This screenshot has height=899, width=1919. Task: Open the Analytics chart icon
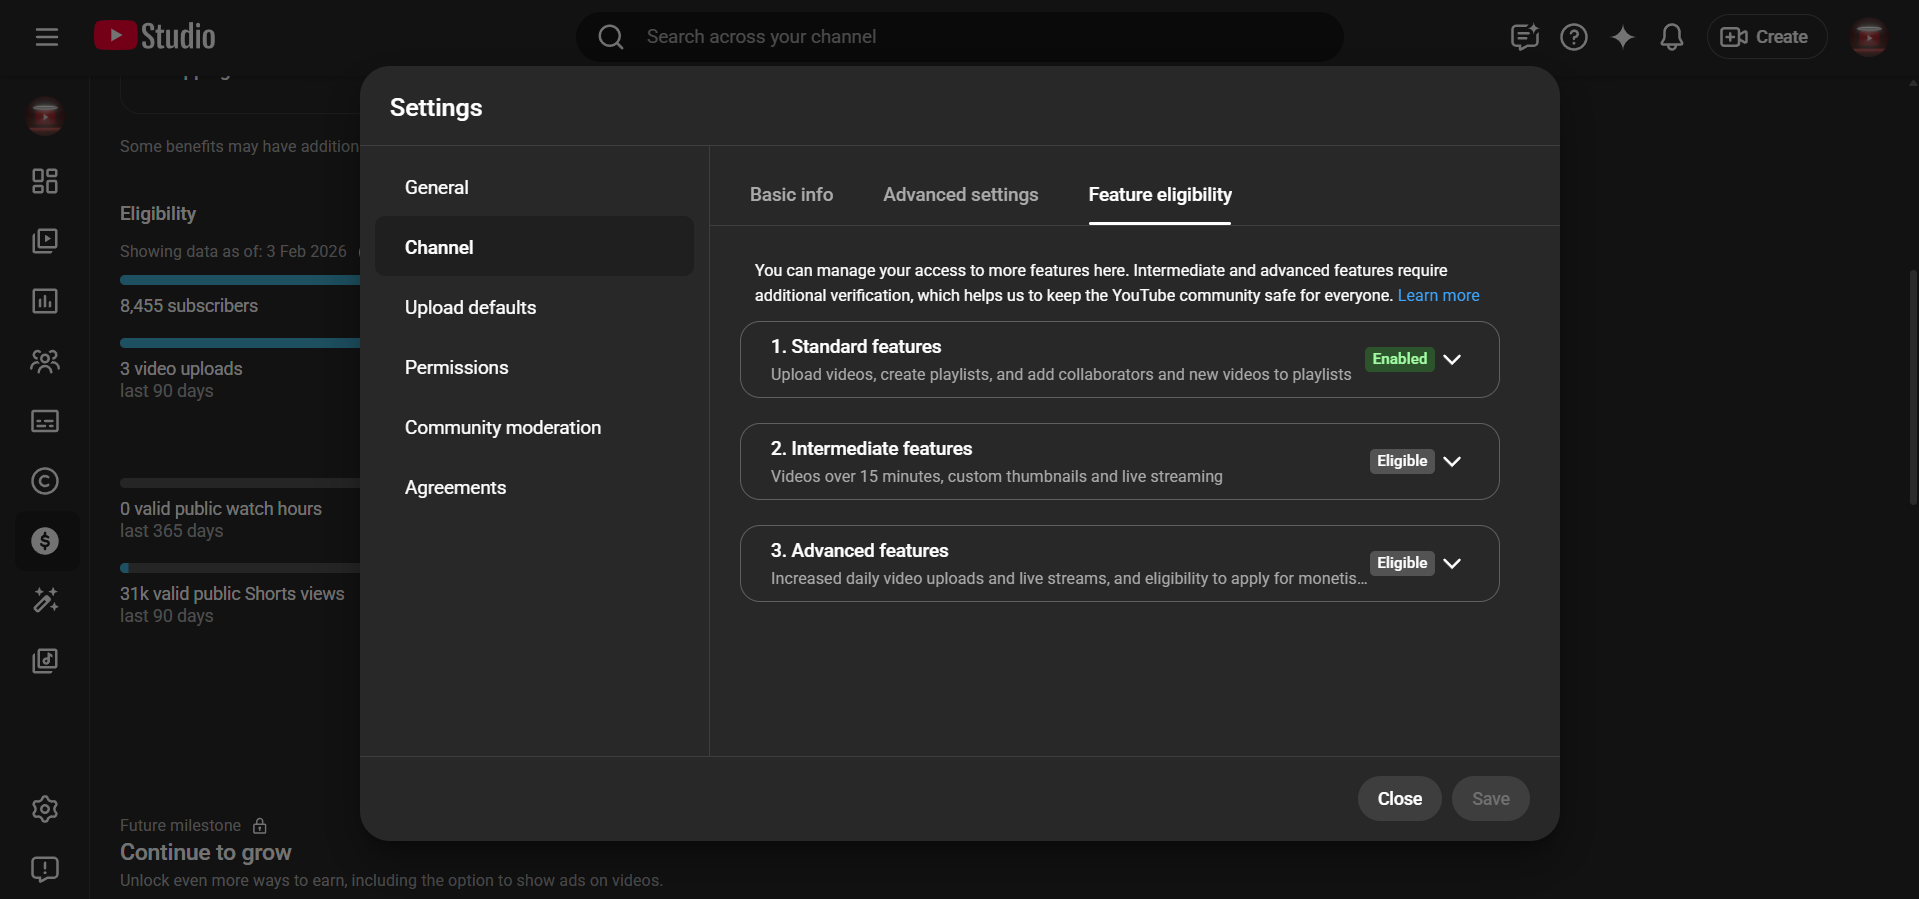point(45,301)
